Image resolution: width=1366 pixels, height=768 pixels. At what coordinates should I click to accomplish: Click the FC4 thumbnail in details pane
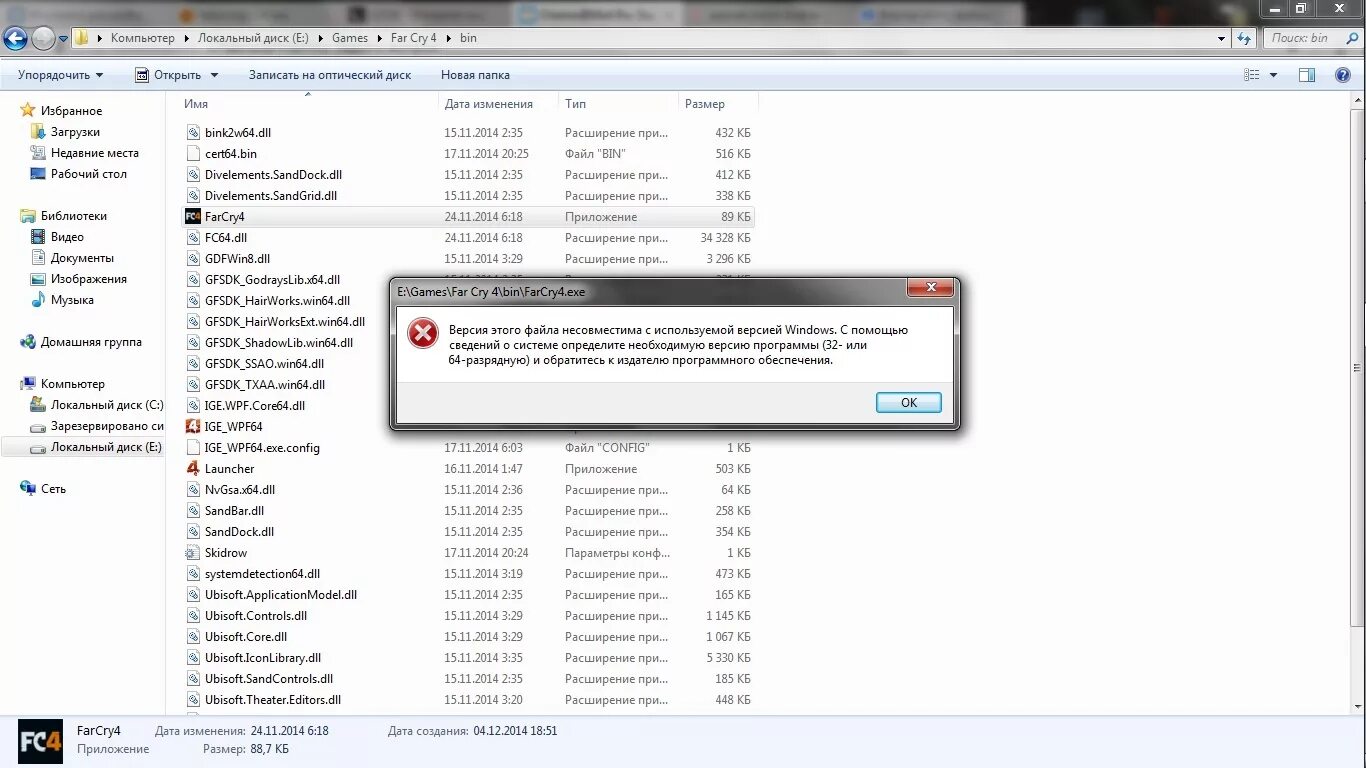point(40,741)
